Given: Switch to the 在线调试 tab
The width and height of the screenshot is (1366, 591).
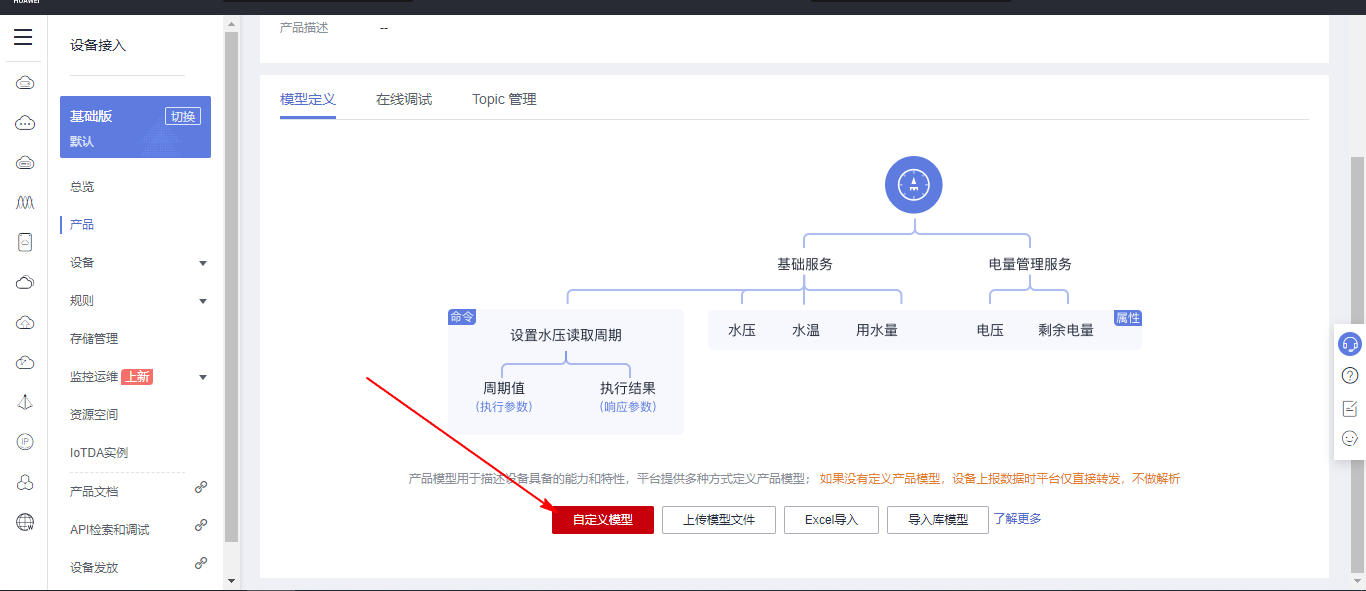Looking at the screenshot, I should point(404,100).
